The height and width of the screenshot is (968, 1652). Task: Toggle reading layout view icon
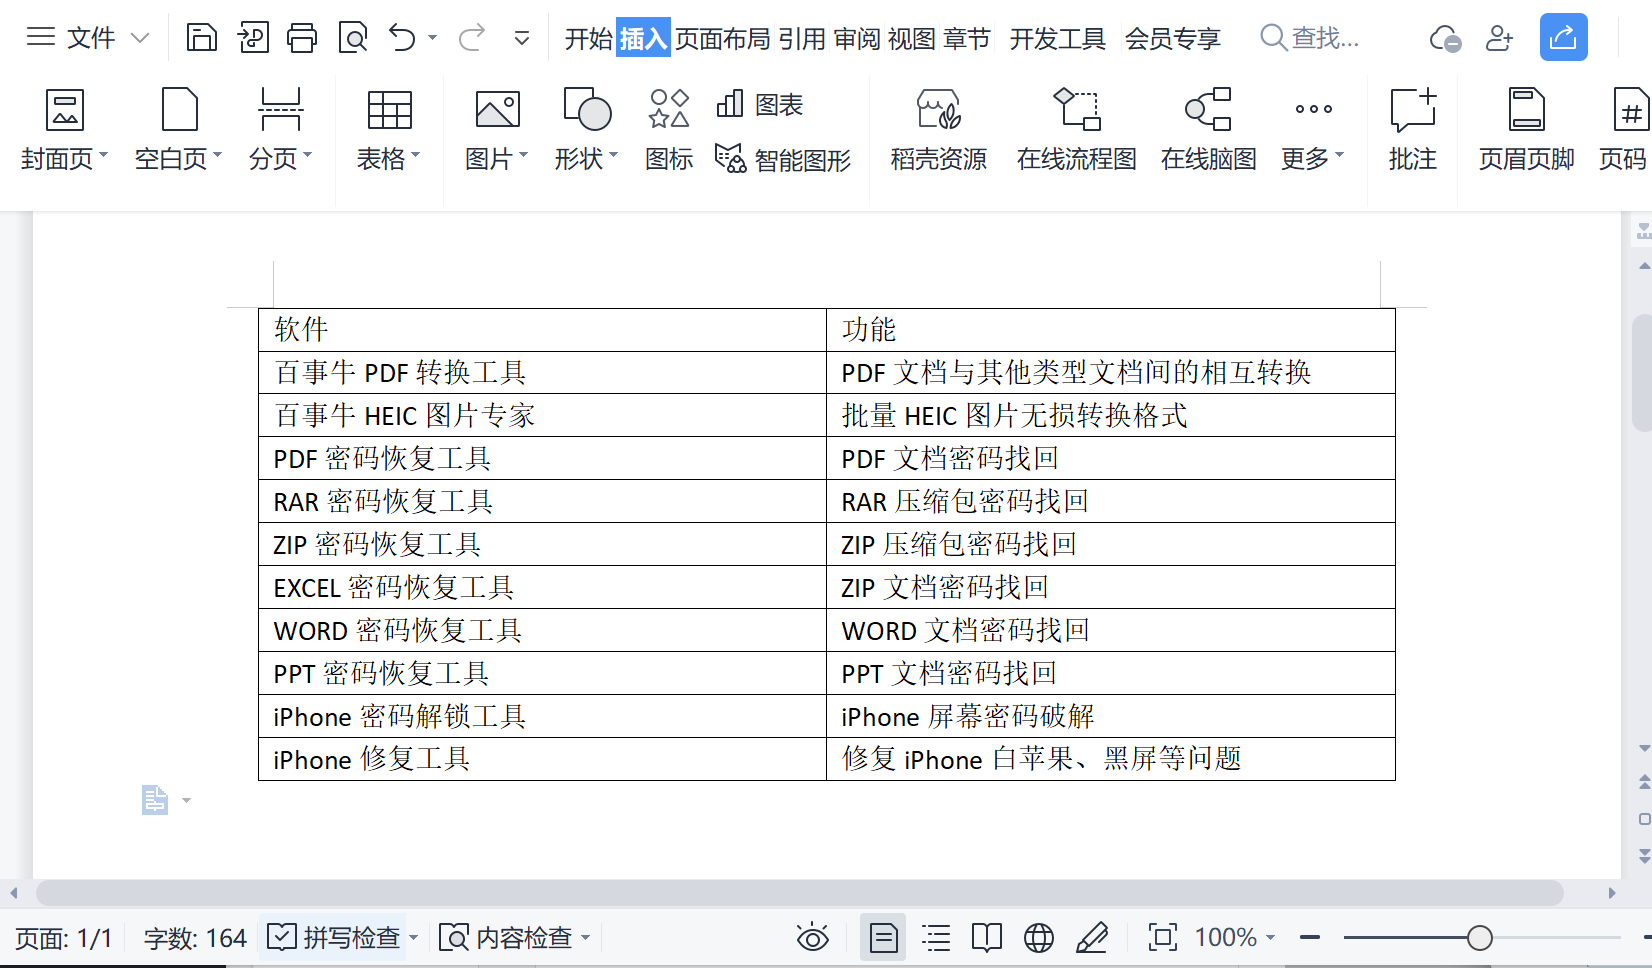pos(987,938)
